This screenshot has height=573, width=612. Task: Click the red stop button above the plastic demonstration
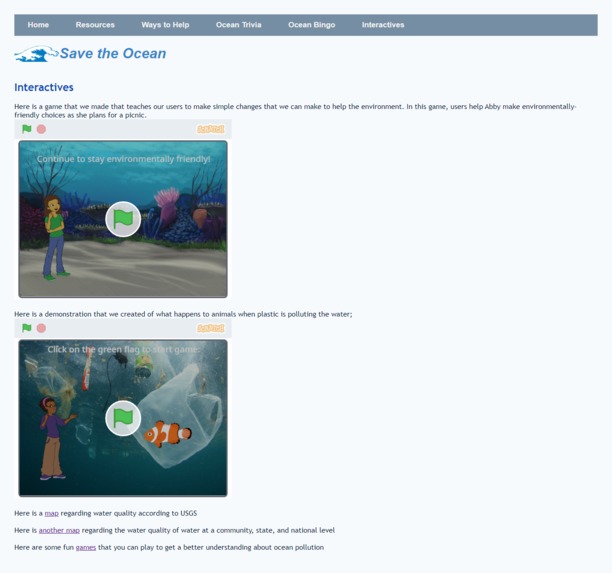coord(41,328)
